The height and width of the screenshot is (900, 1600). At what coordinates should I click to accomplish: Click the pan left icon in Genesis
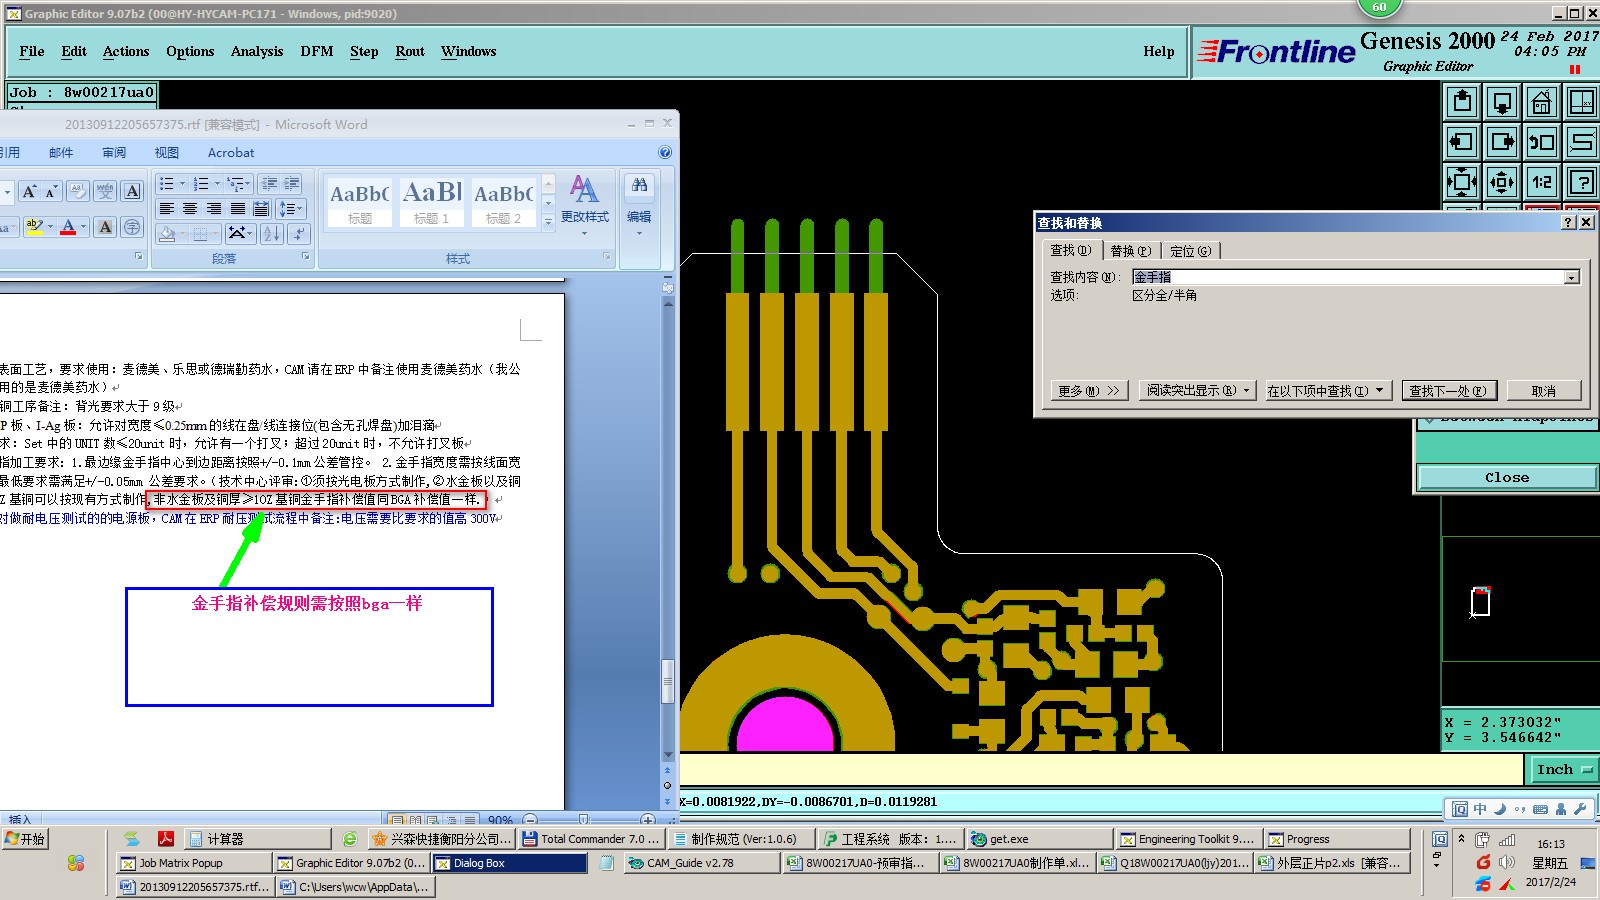pyautogui.click(x=1462, y=142)
